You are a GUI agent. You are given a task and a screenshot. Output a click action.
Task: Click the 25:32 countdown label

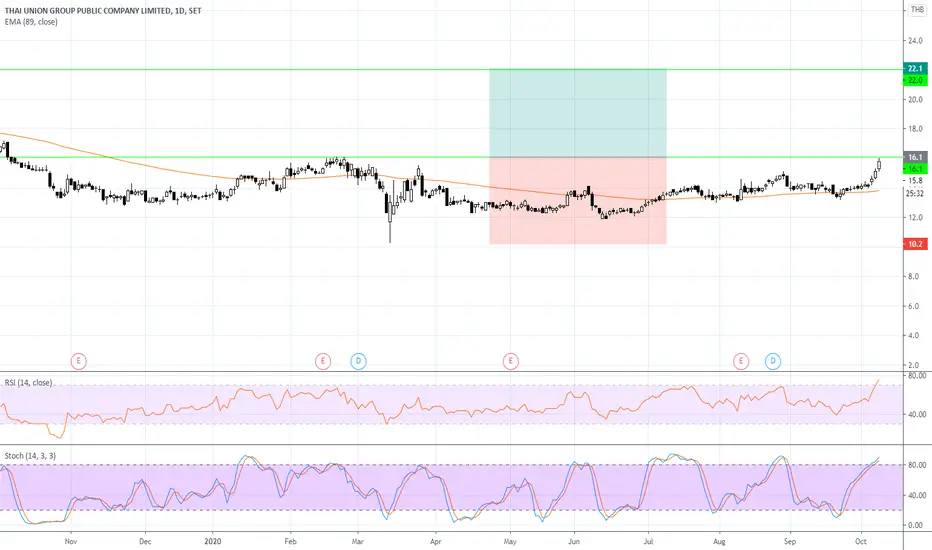[915, 194]
